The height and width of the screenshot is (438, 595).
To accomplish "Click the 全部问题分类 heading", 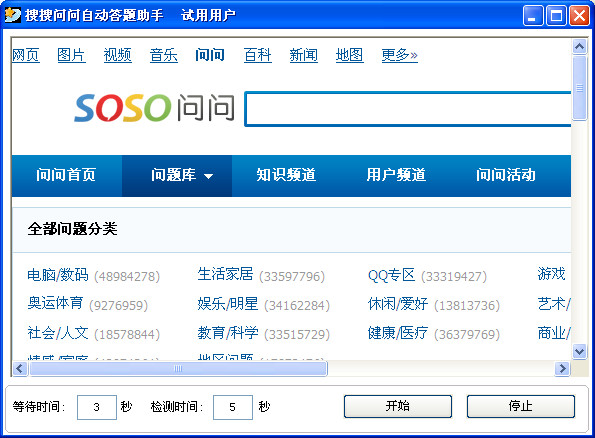I will click(72, 229).
